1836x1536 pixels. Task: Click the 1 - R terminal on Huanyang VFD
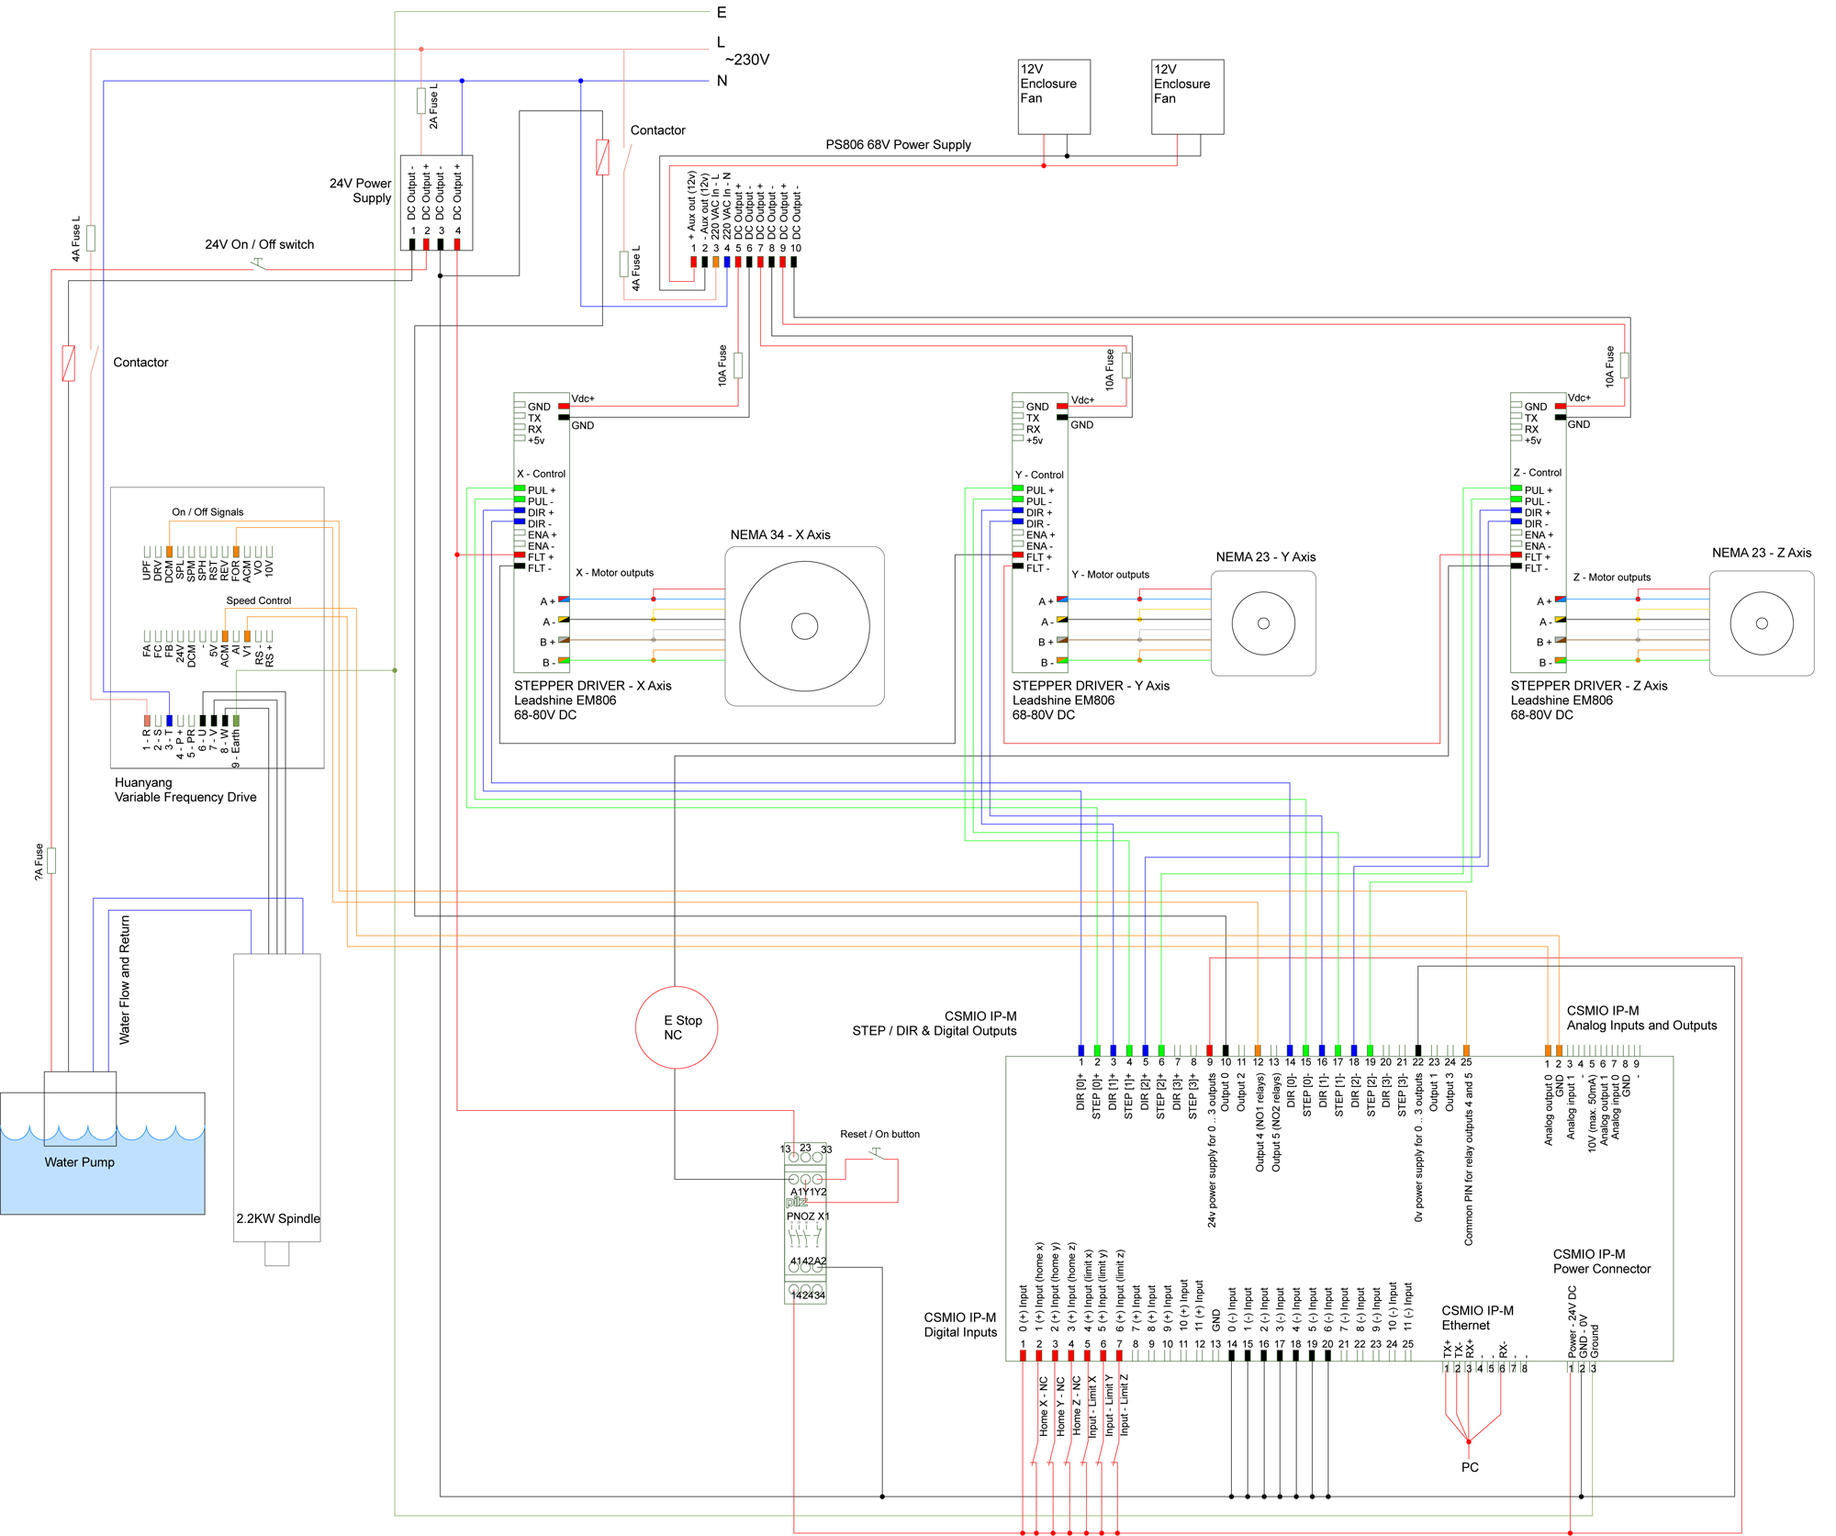(147, 720)
